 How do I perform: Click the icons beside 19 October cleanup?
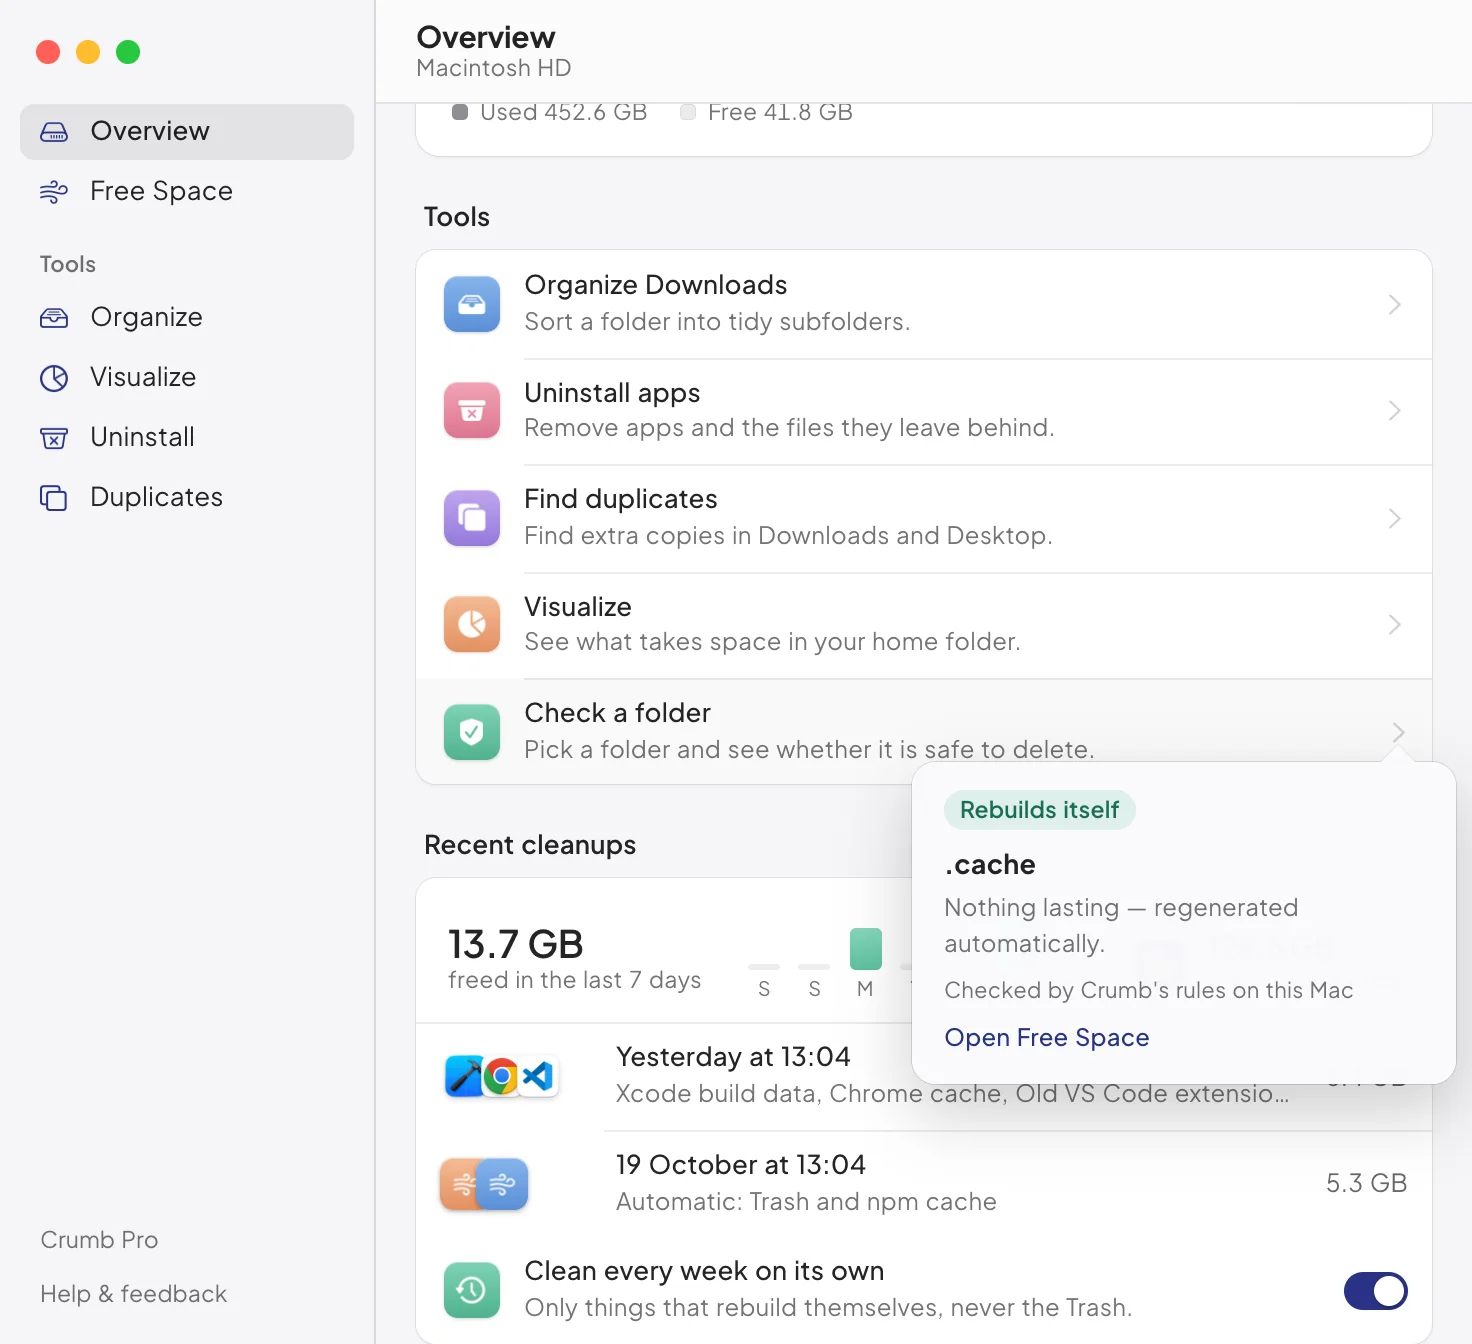point(484,1184)
